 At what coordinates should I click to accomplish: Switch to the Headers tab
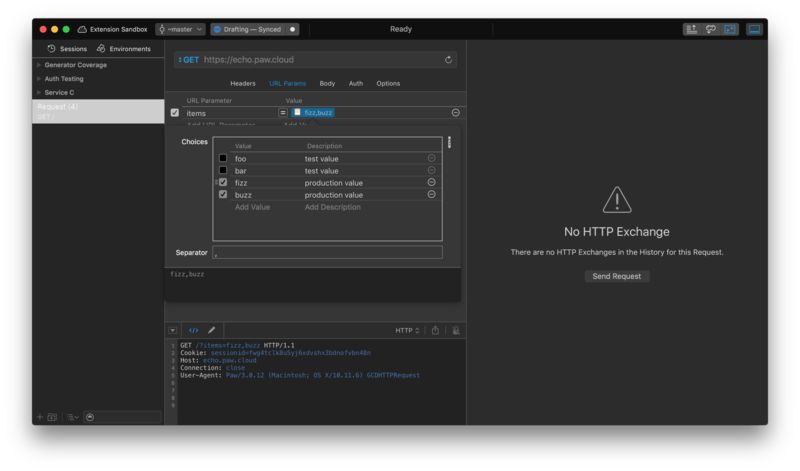[x=243, y=83]
